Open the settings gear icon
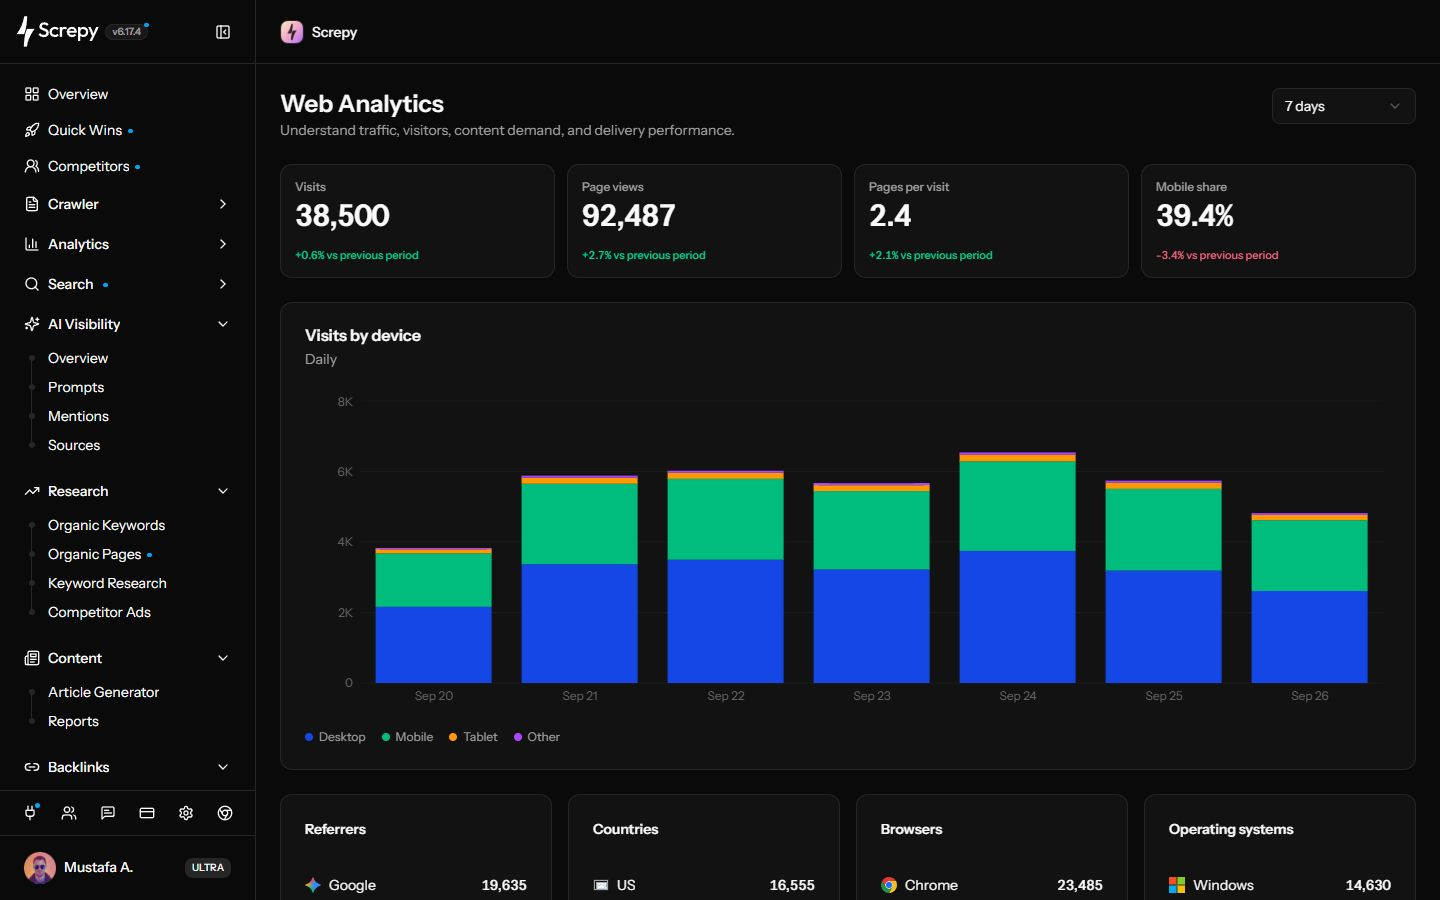Screen dimensions: 1440x900 (186, 813)
